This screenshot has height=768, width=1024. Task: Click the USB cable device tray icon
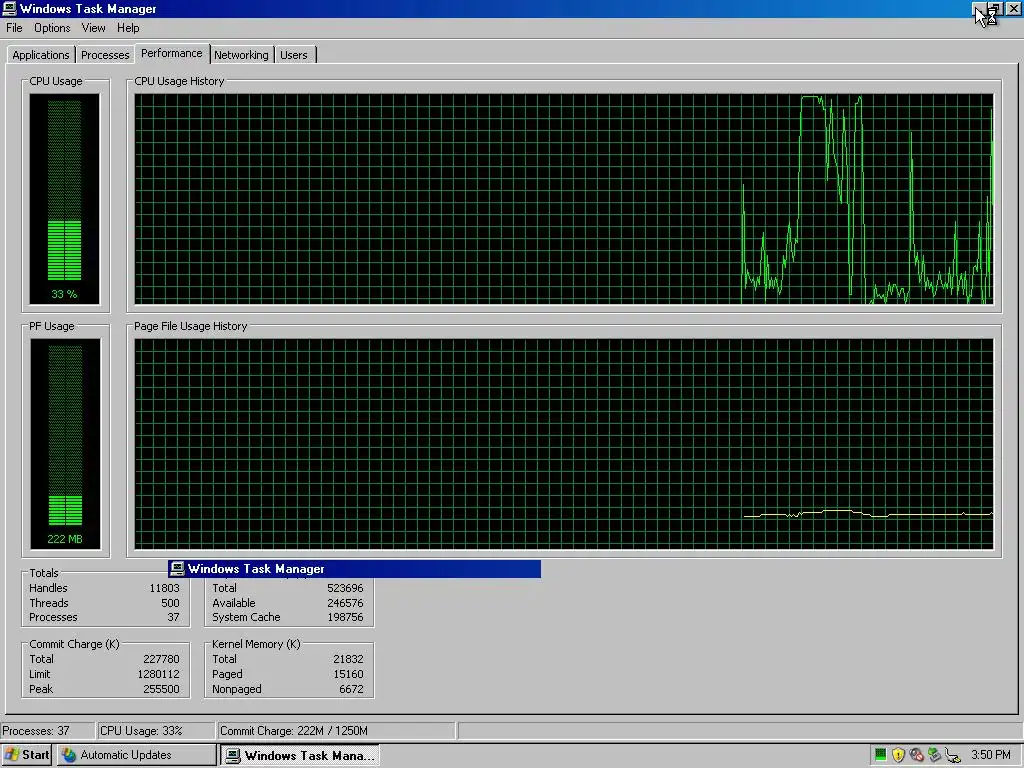tap(953, 756)
